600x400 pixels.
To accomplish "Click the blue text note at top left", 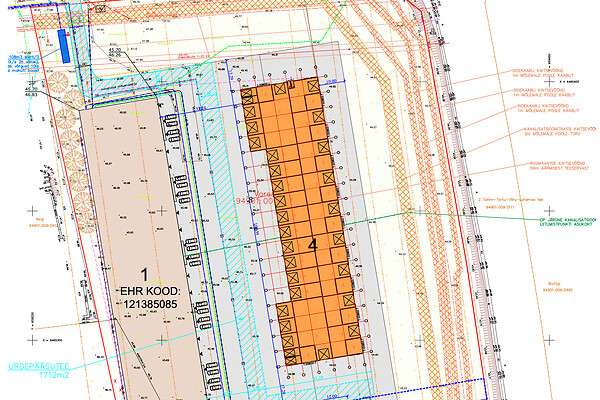I will [22, 63].
